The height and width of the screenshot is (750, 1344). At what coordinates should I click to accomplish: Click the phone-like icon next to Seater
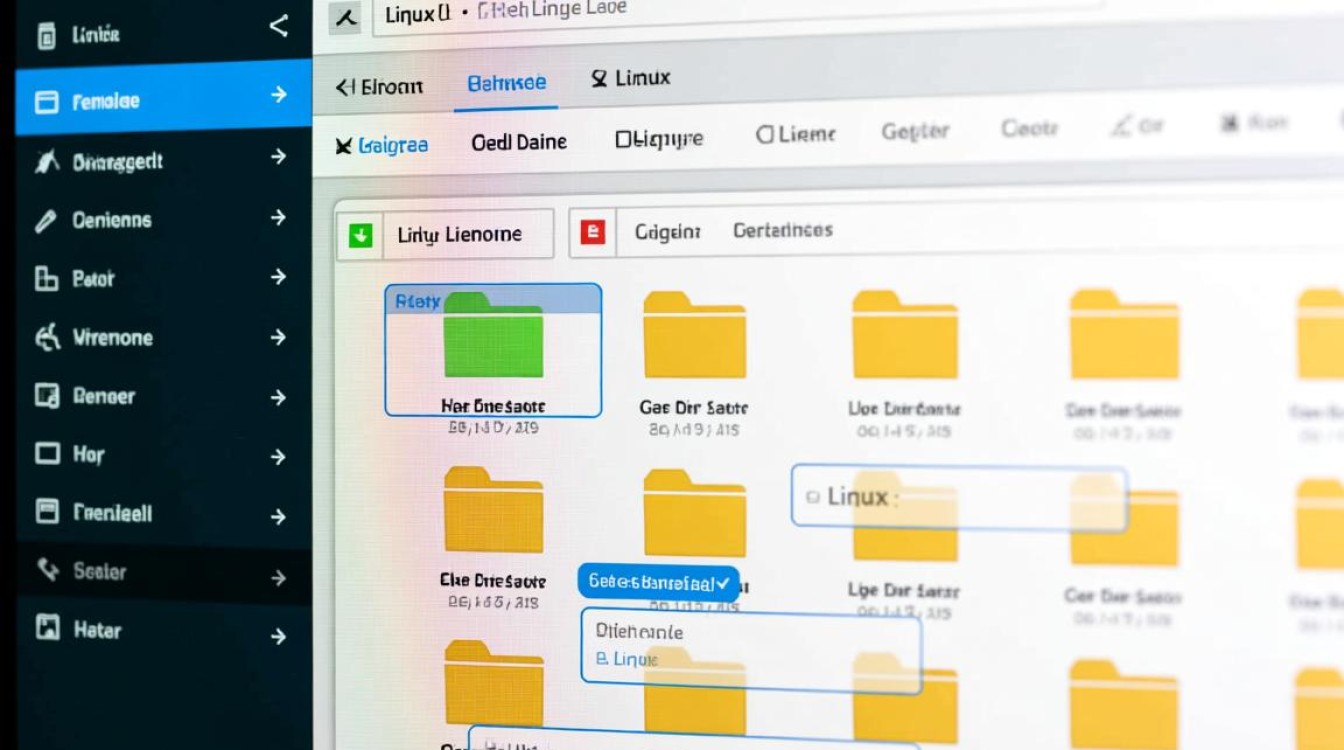47,571
